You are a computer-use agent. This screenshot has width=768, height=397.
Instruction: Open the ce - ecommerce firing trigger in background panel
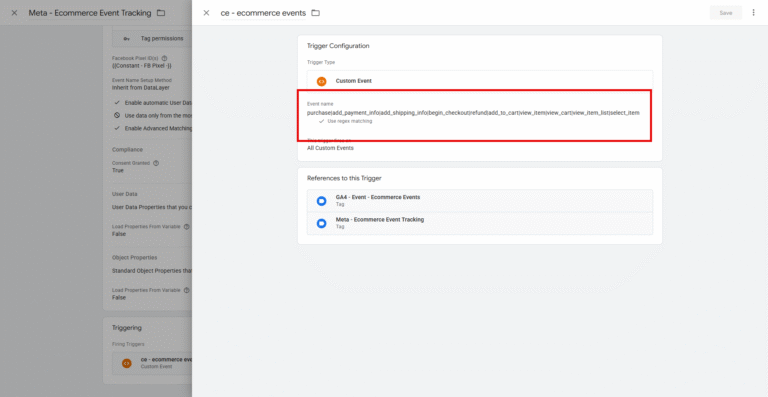[x=152, y=363]
